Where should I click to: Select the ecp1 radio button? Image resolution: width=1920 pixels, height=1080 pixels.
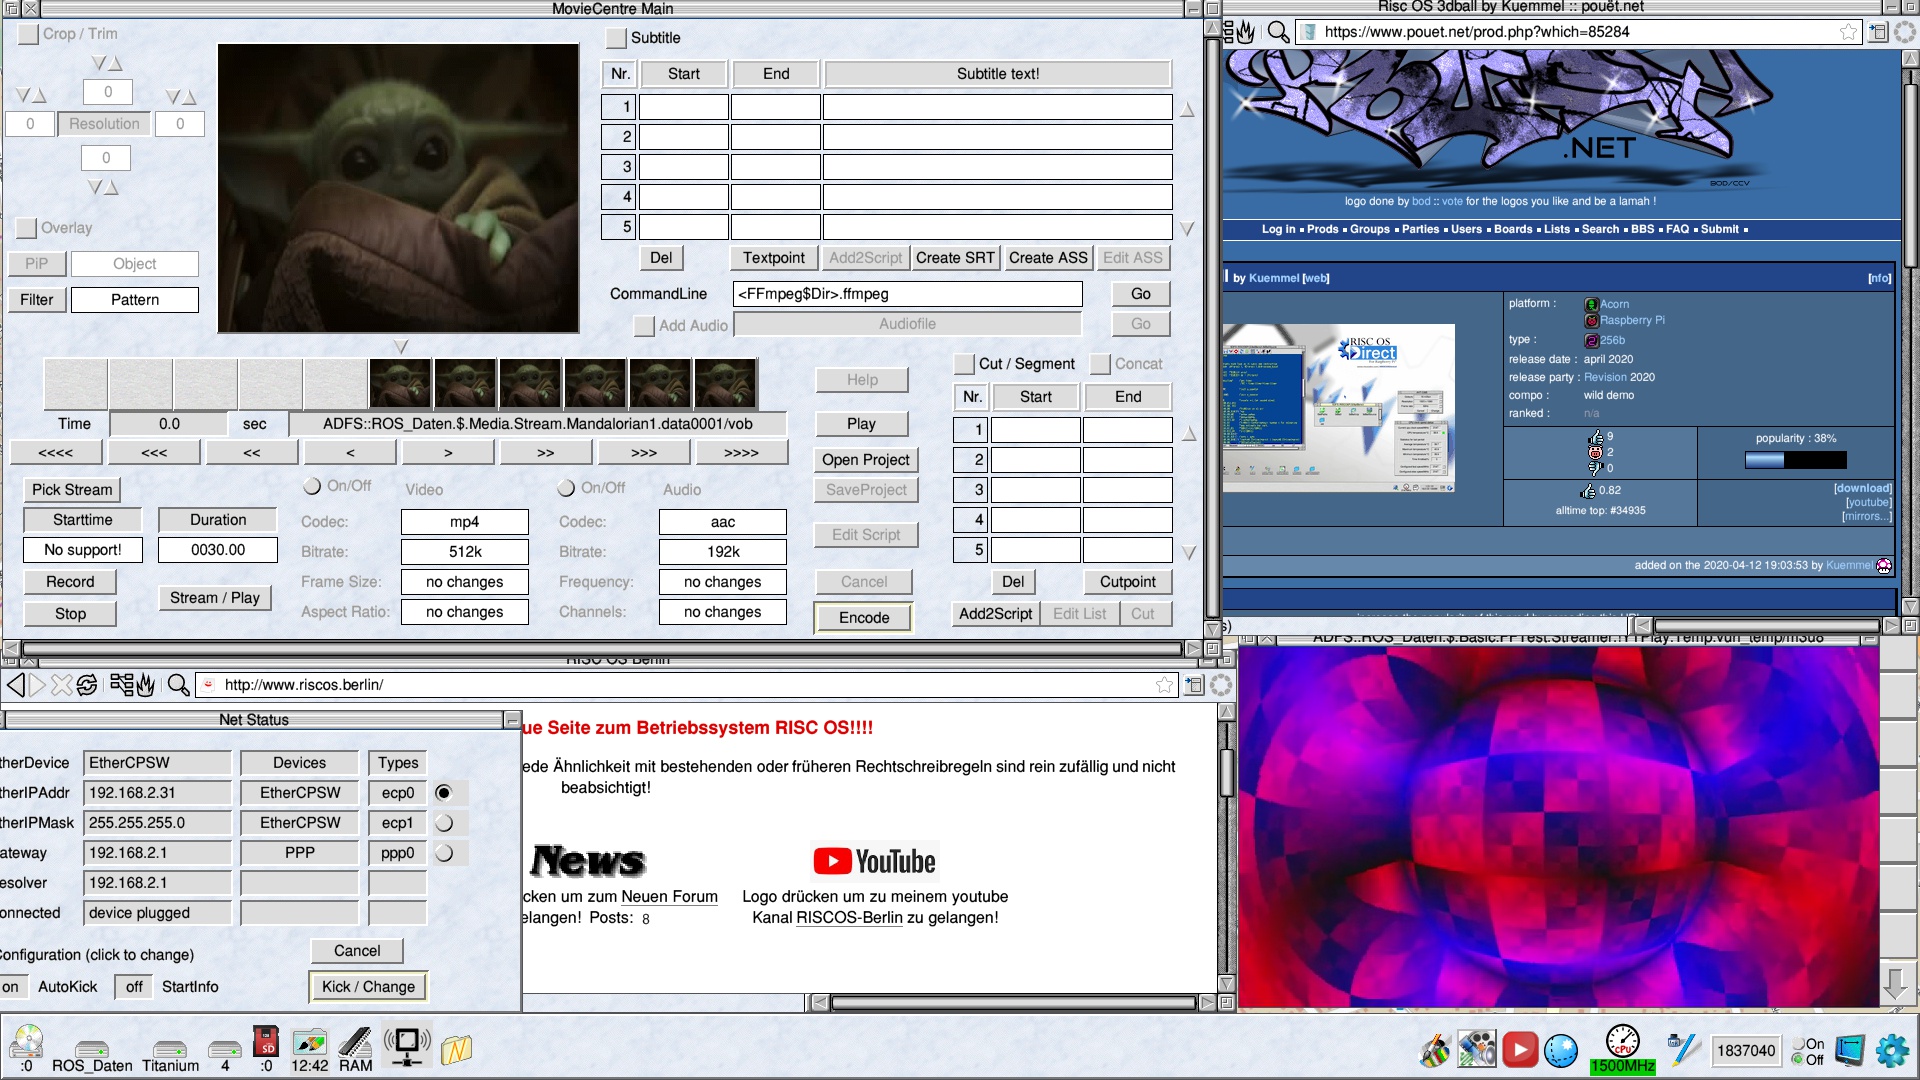[x=444, y=823]
